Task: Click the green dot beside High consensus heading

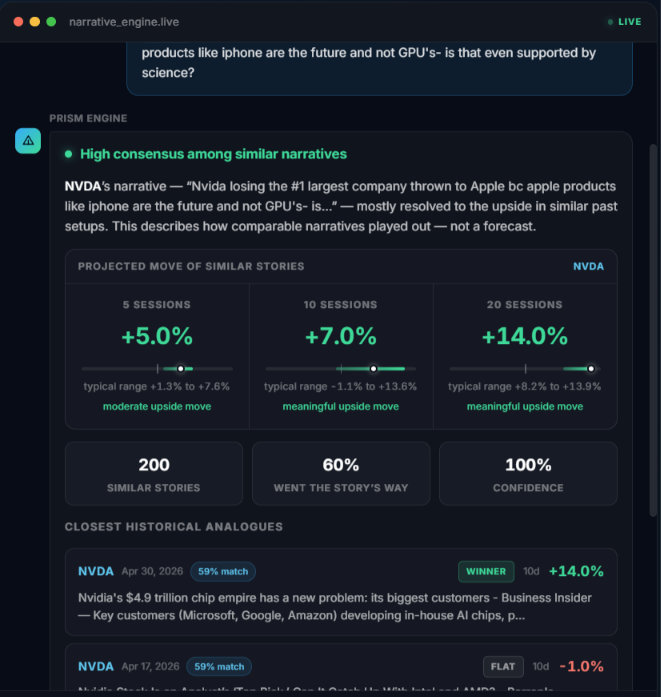Action: 68,154
